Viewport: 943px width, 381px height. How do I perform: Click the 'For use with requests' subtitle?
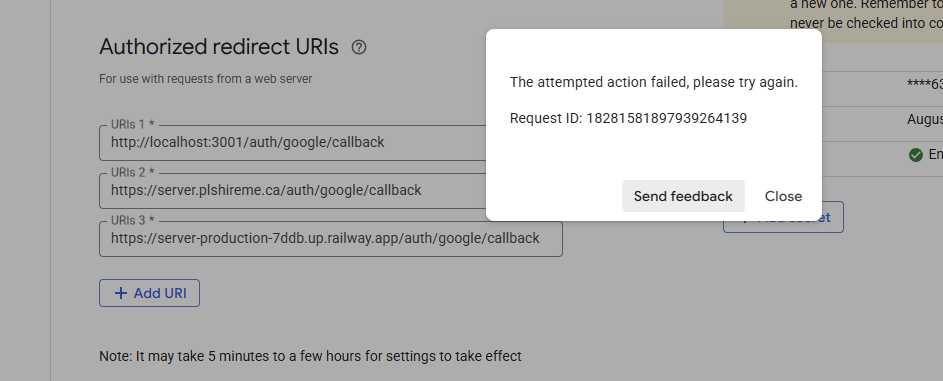click(x=206, y=79)
